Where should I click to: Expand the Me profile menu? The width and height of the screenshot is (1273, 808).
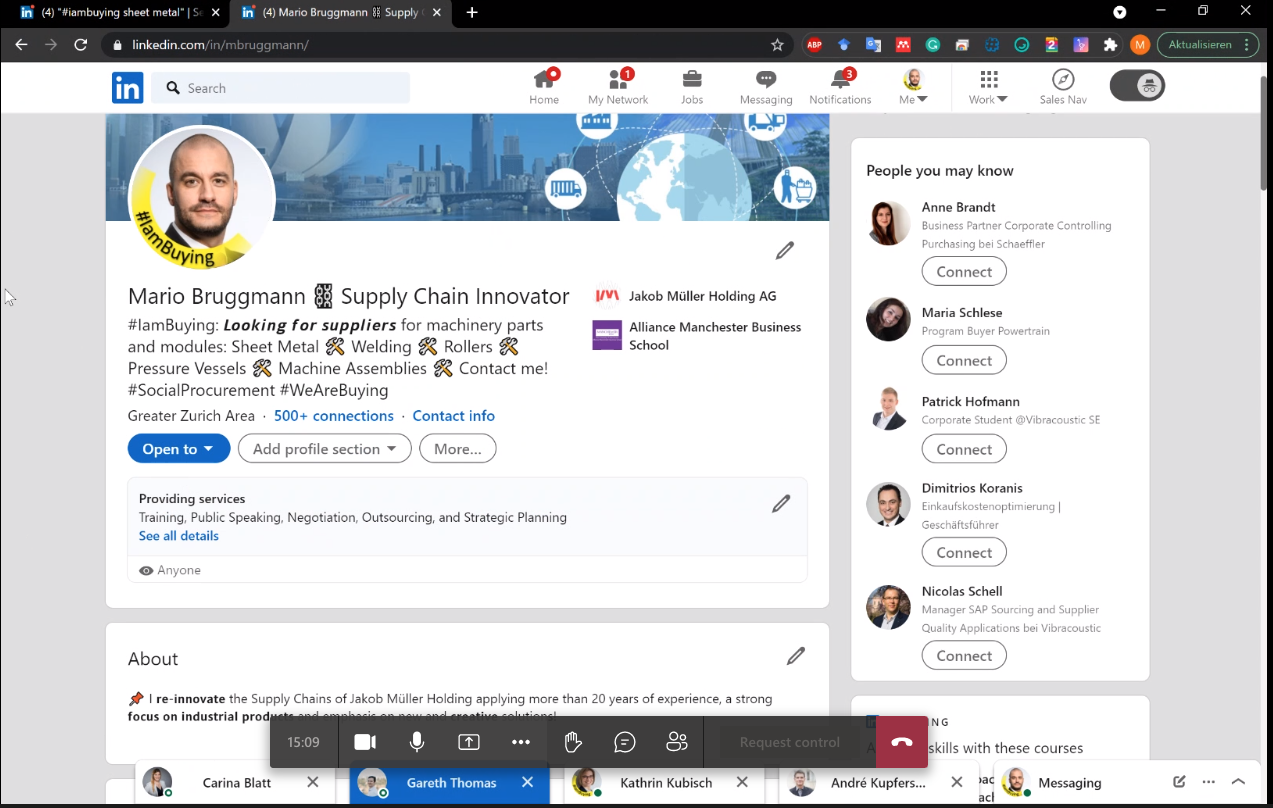coord(913,87)
